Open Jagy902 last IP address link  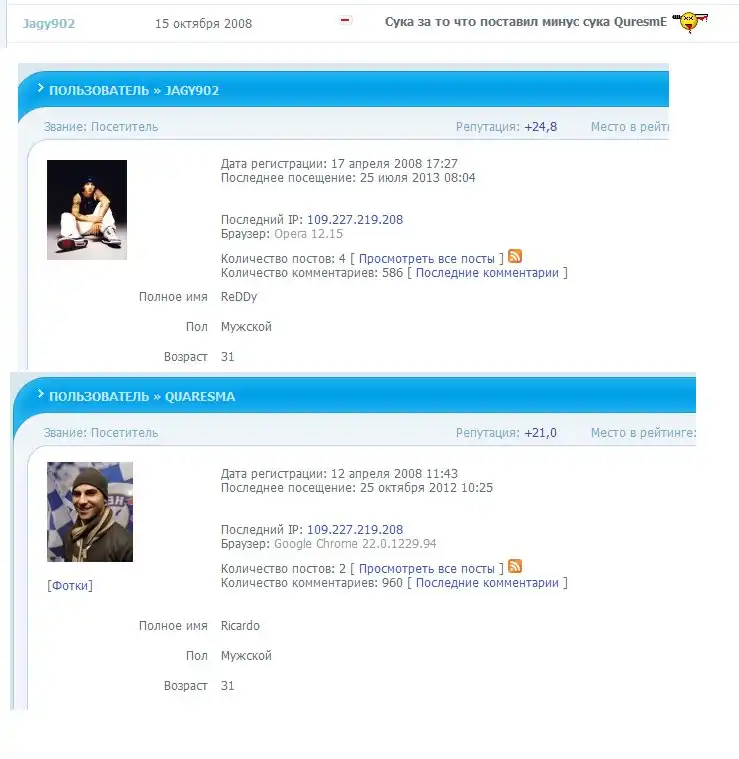pos(355,220)
